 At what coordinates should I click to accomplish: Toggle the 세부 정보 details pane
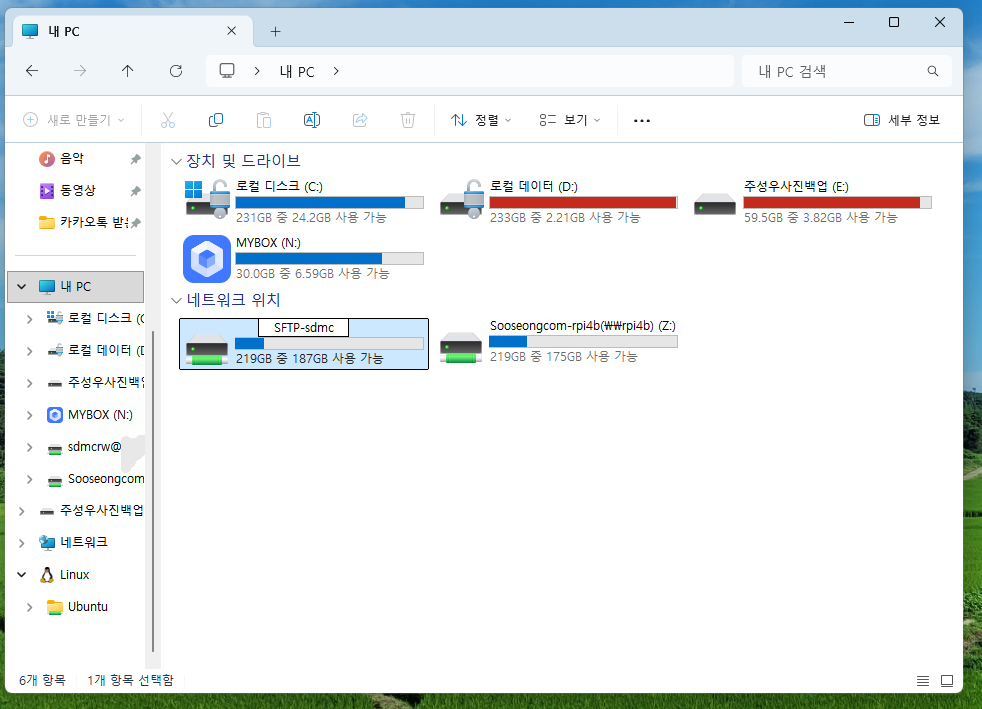[902, 120]
